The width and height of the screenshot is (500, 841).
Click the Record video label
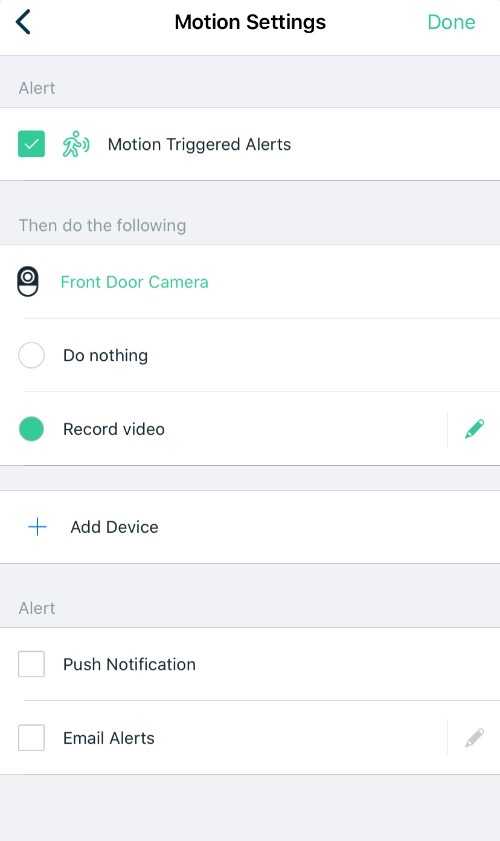point(114,429)
